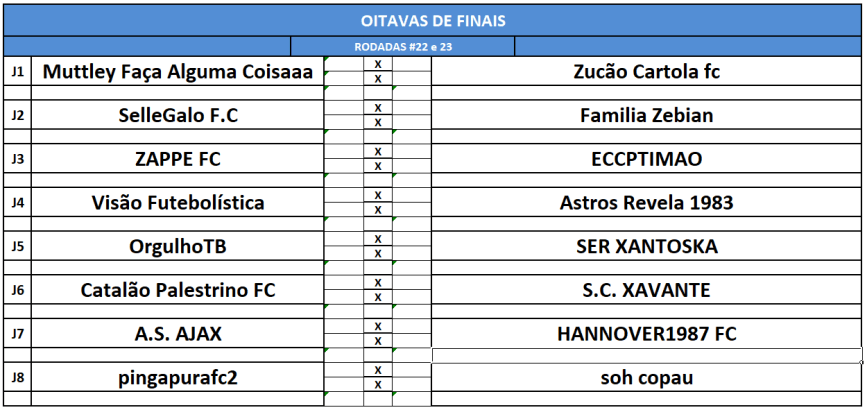867x410 pixels.
Task: Select the 'SelleGalo F.C' cell
Action: coord(178,115)
